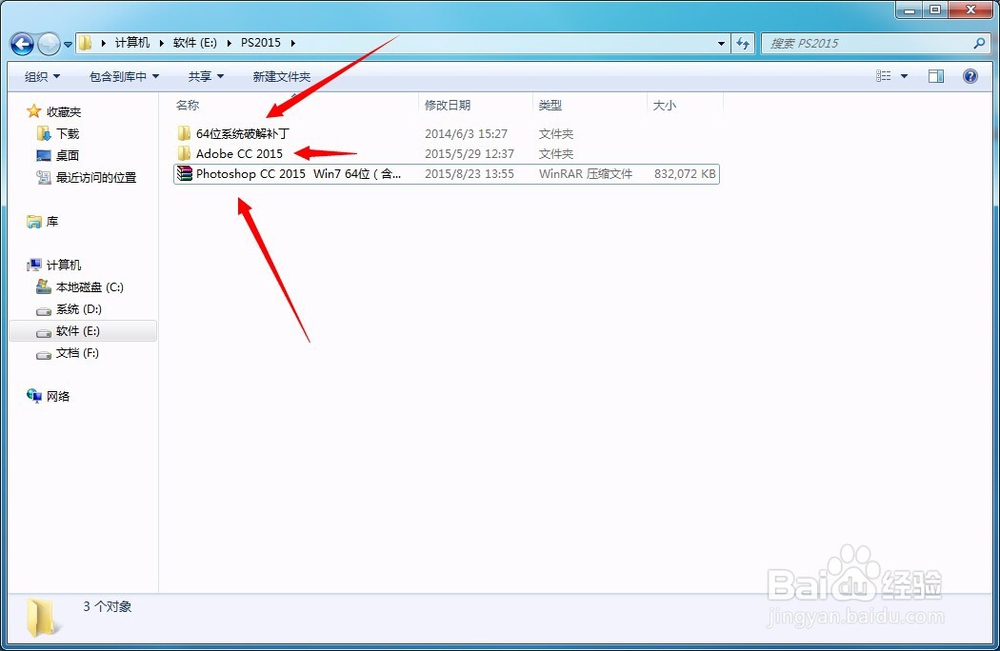The image size is (1000, 651).
Task: Select 64位系统破解补丁 folder name
Action: [x=243, y=134]
